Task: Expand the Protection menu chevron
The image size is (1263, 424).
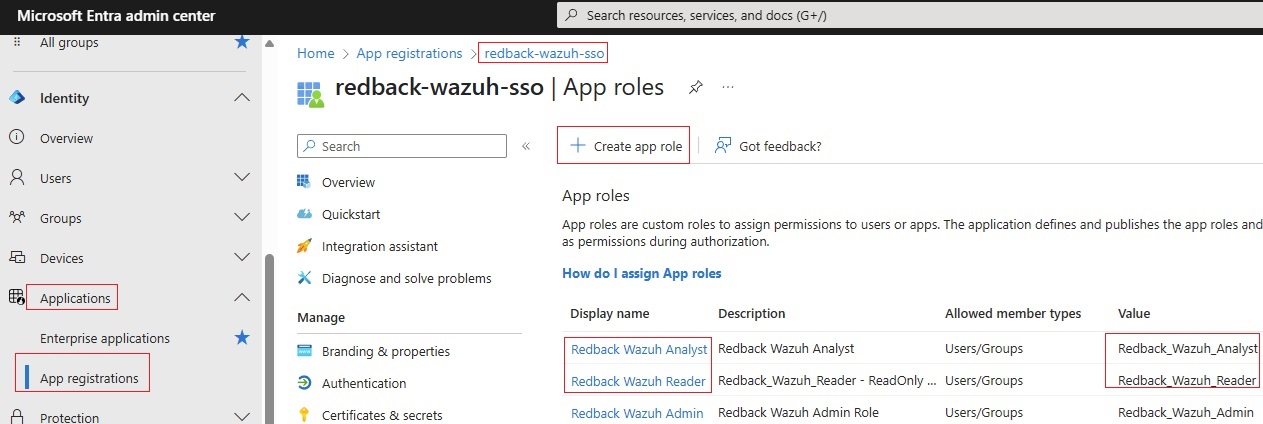Action: click(x=241, y=417)
